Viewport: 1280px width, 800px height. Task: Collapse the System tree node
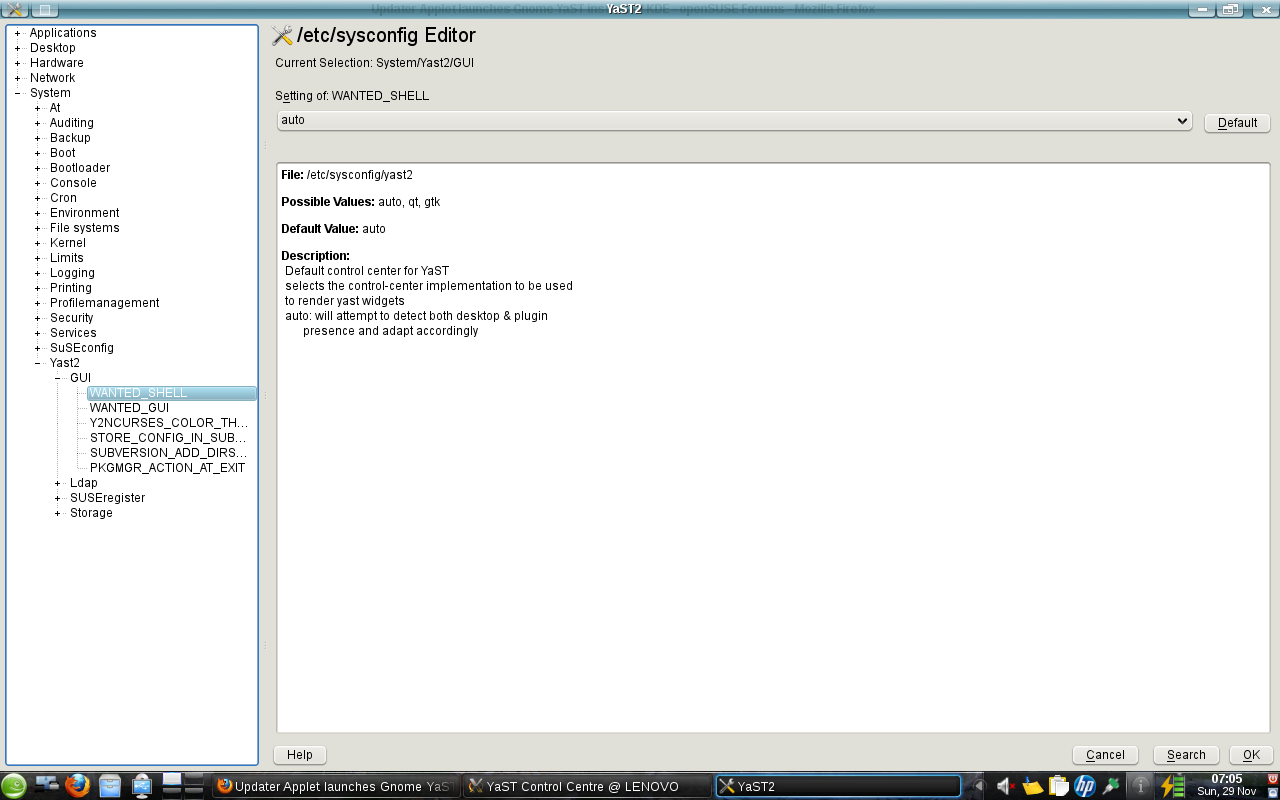[17, 93]
